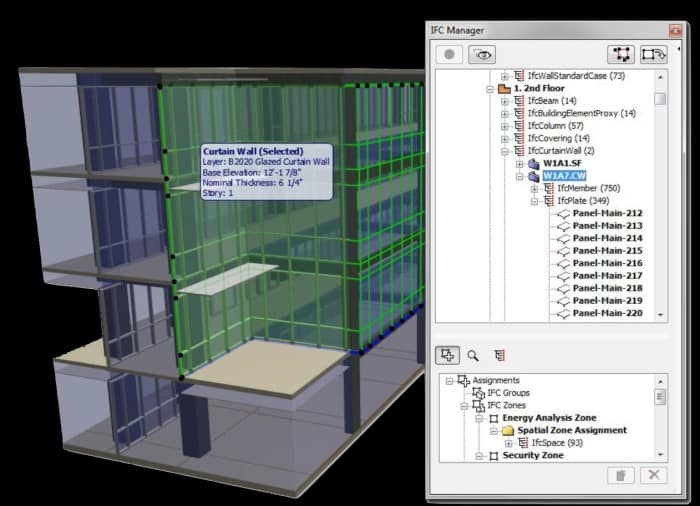Collapse the Spatial Zone Assignment node
Image resolution: width=700 pixels, height=506 pixels.
click(493, 431)
